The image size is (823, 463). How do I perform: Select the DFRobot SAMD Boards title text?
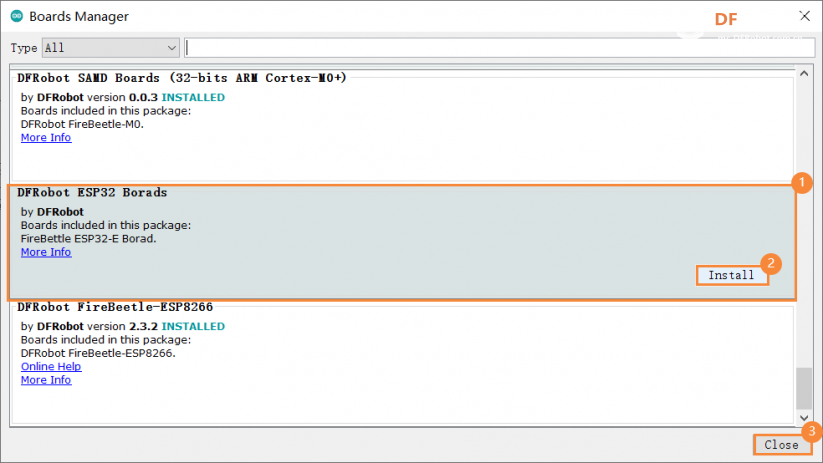182,78
